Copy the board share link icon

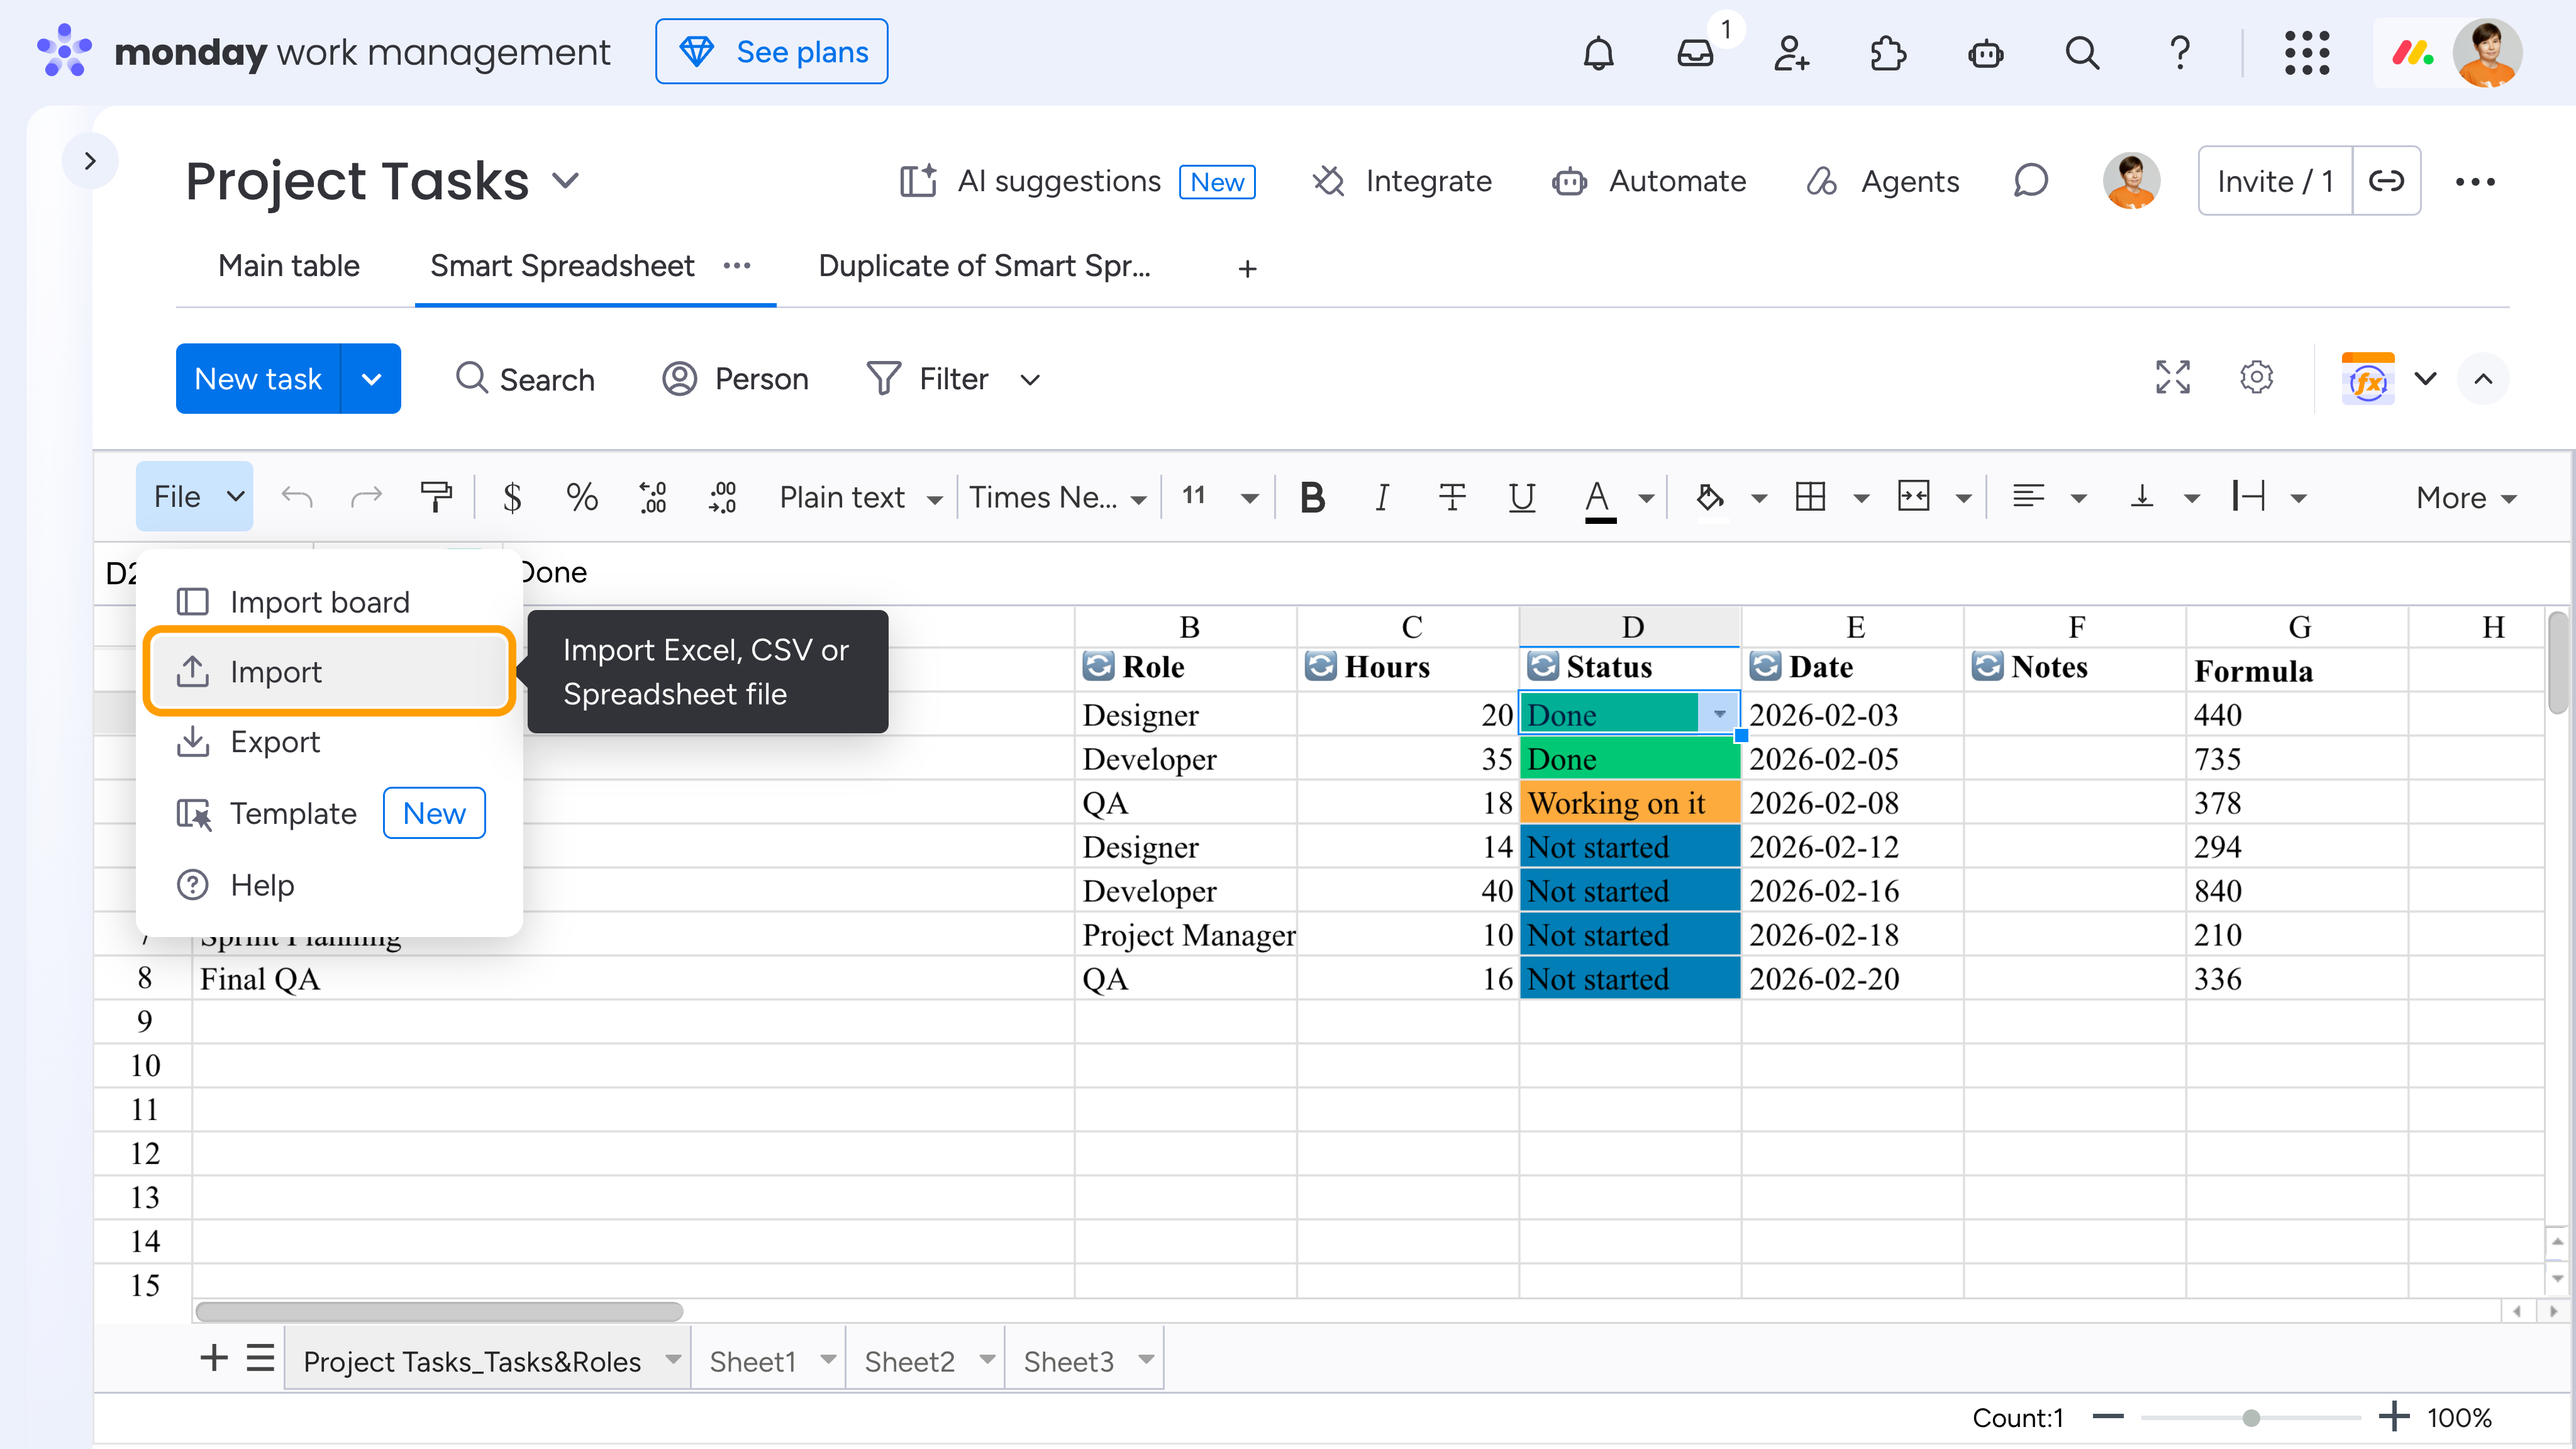[x=2386, y=181]
